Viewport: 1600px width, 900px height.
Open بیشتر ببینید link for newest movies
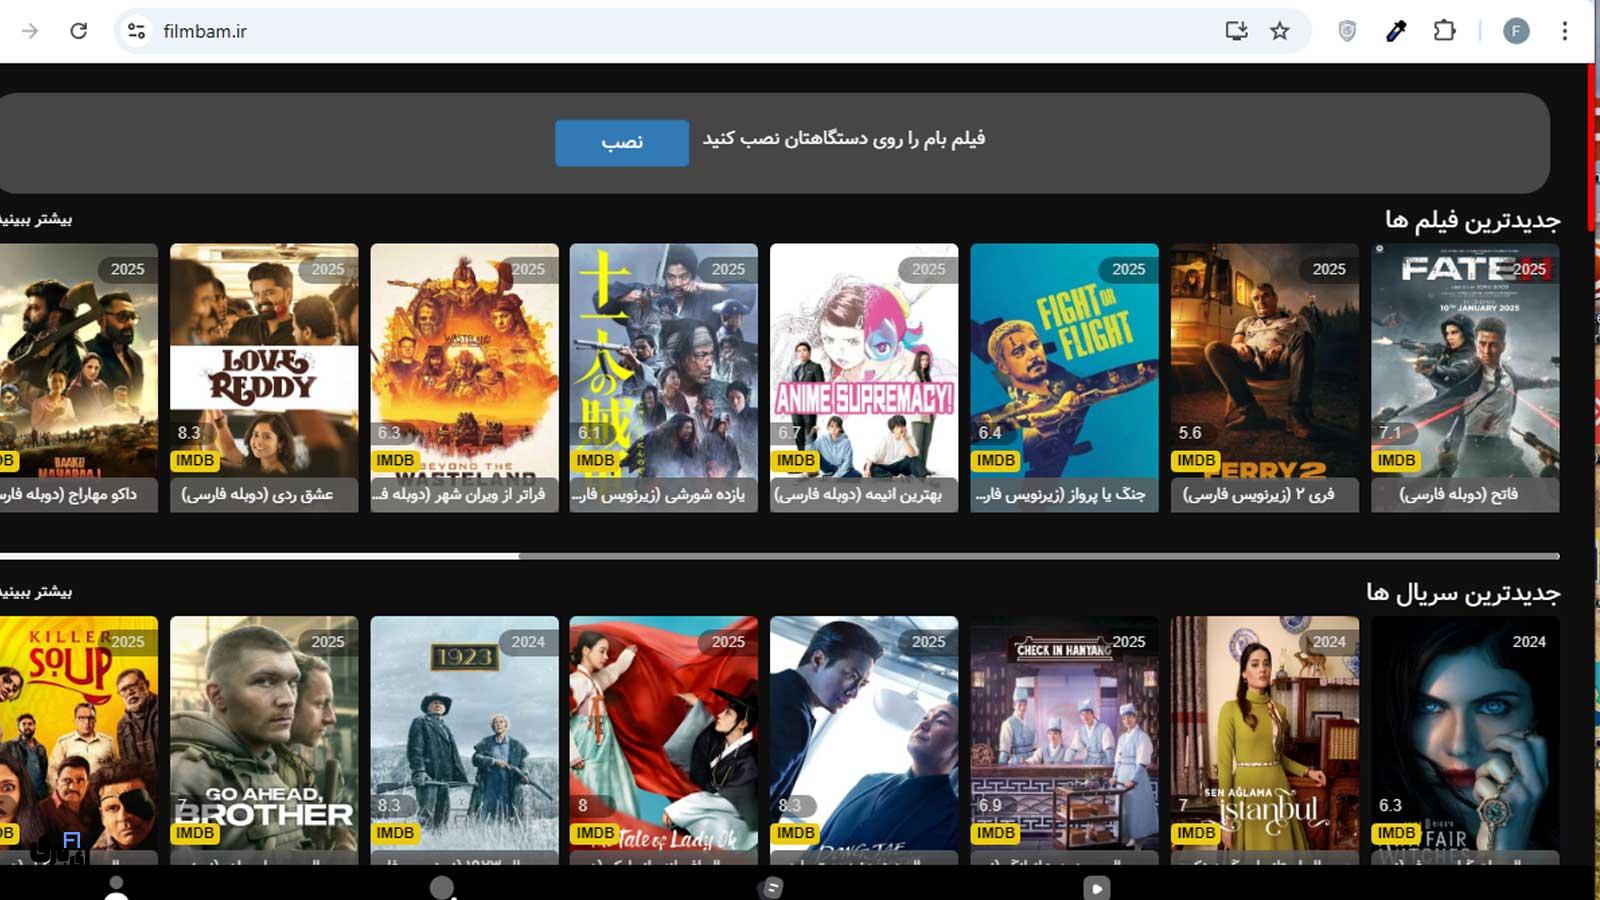[37, 218]
